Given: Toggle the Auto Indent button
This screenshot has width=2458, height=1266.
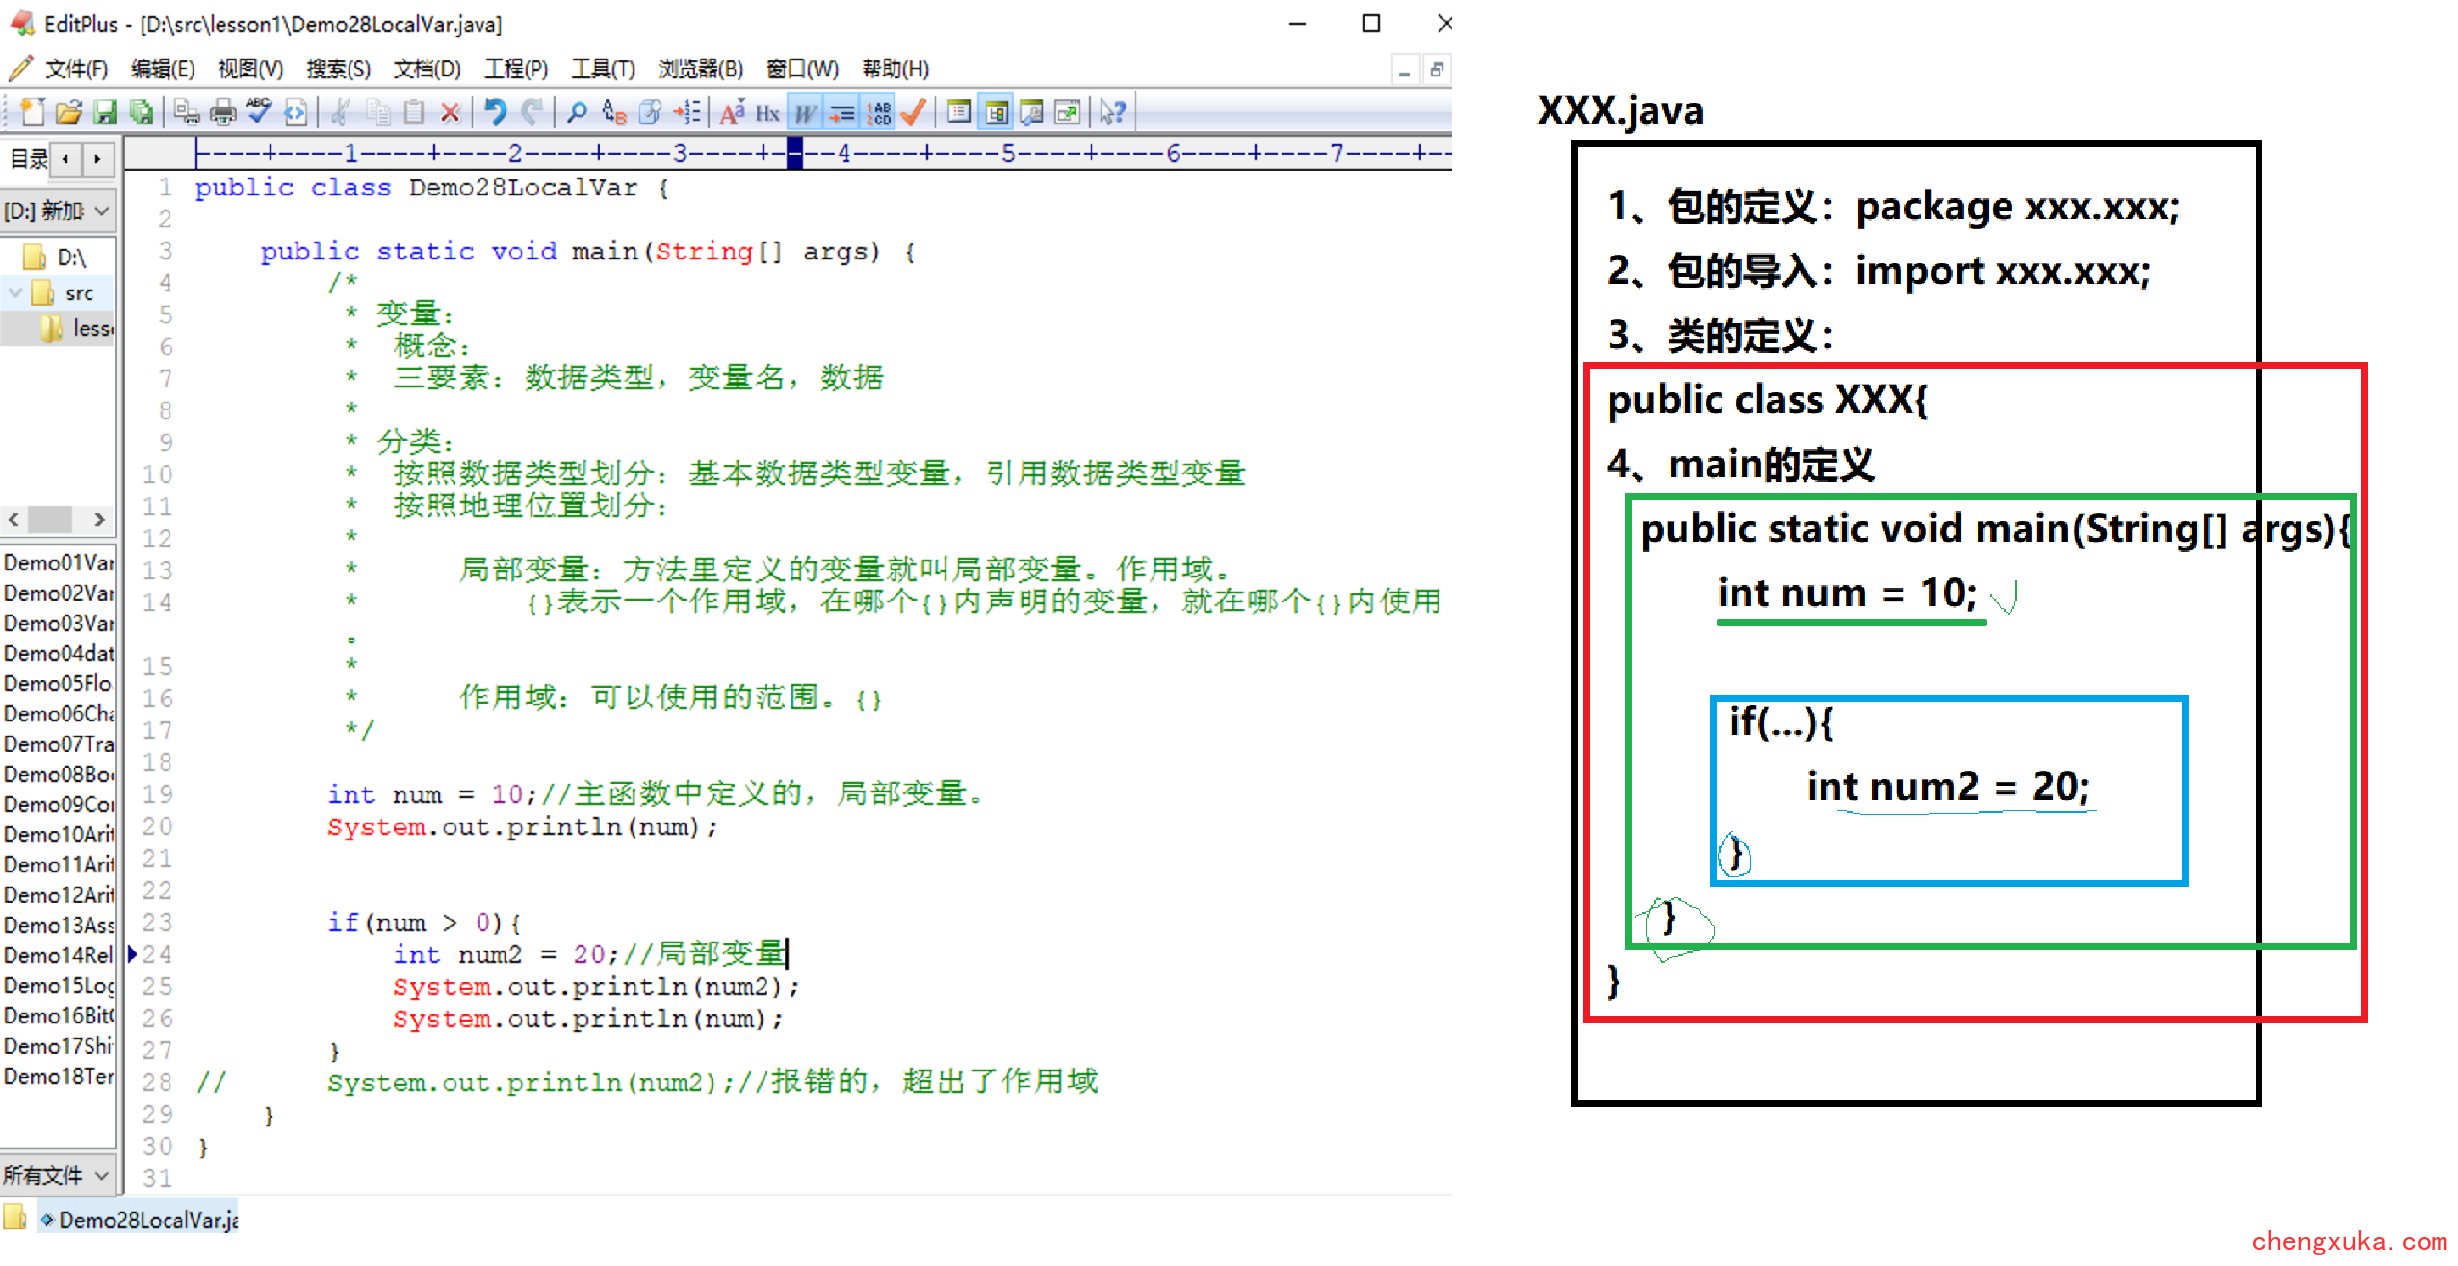Looking at the screenshot, I should pyautogui.click(x=842, y=112).
